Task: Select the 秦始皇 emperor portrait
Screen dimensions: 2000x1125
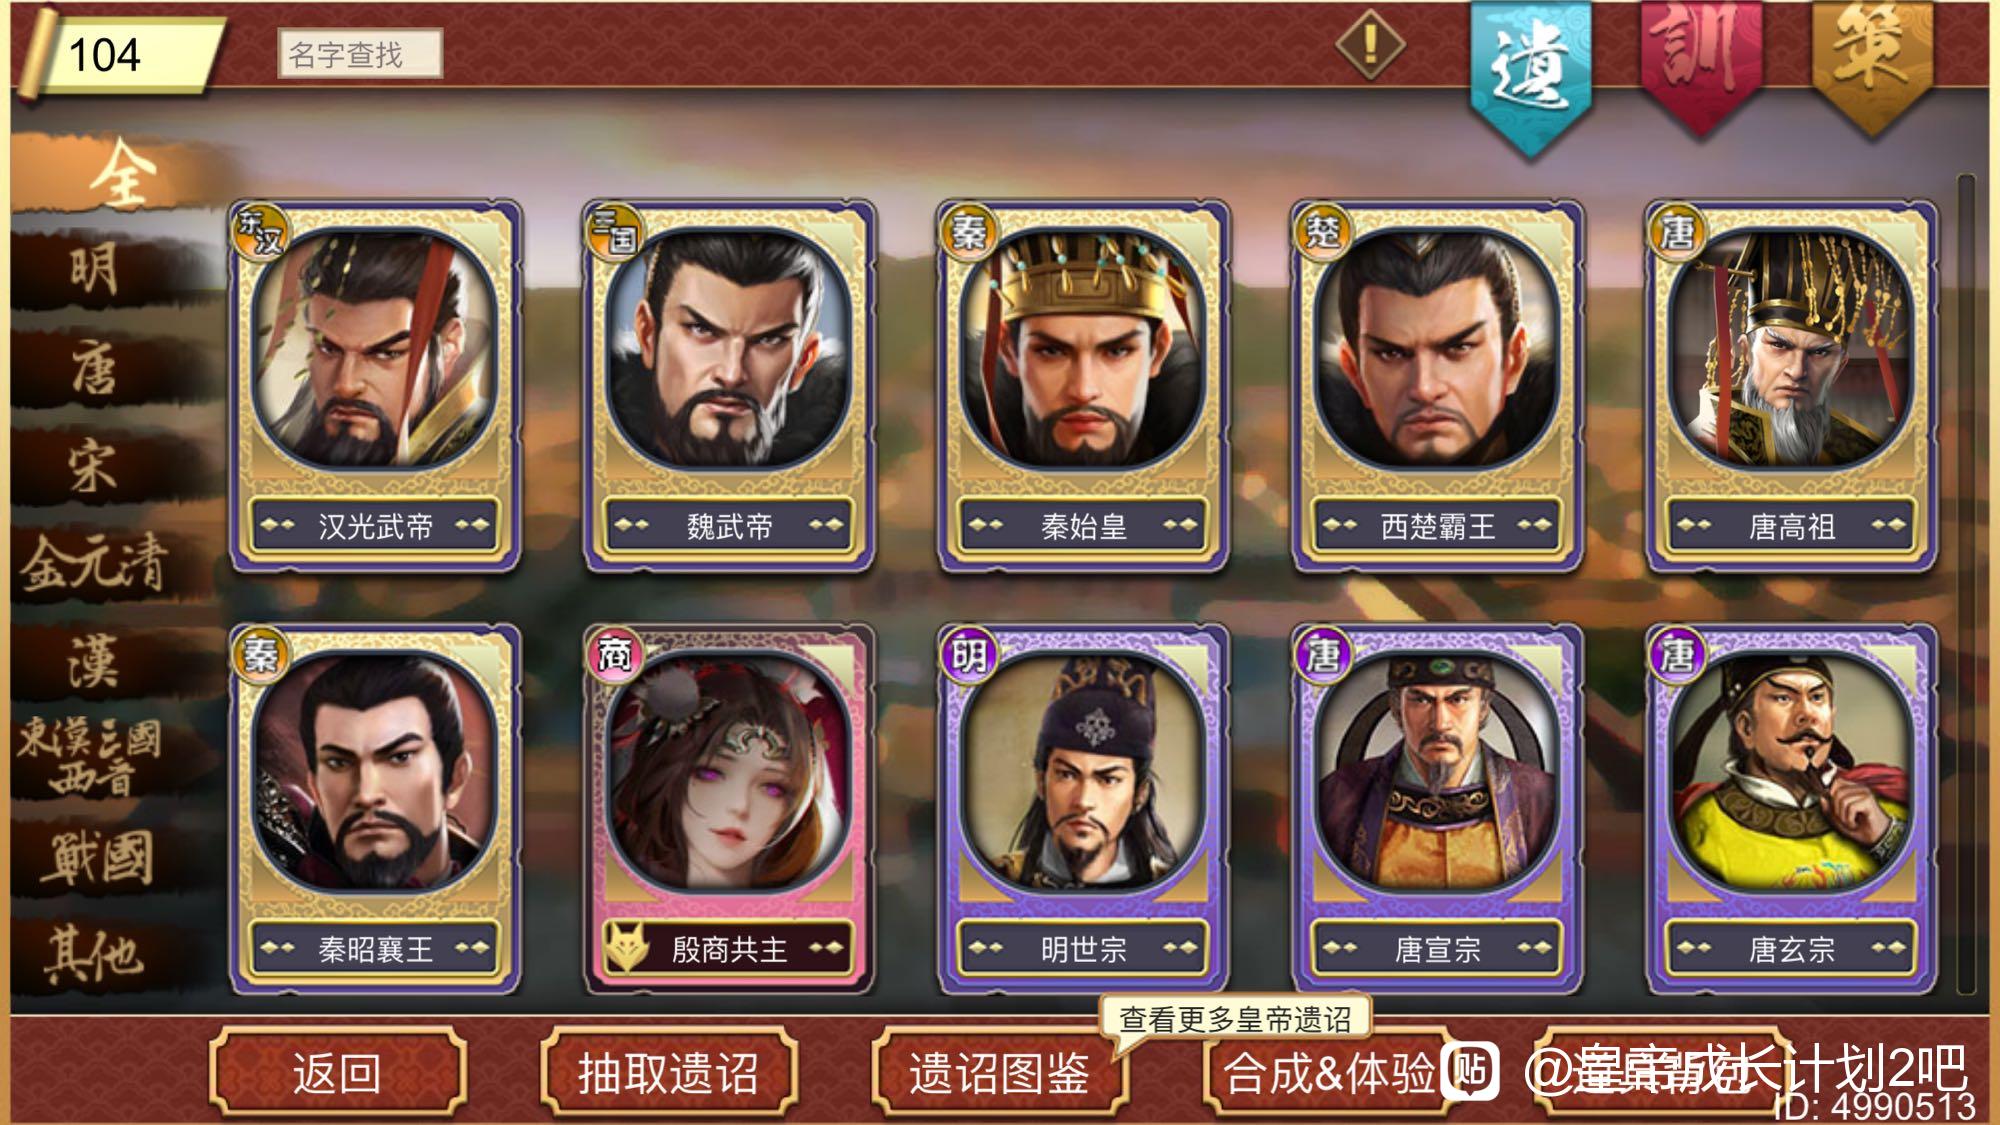Action: pos(1083,386)
